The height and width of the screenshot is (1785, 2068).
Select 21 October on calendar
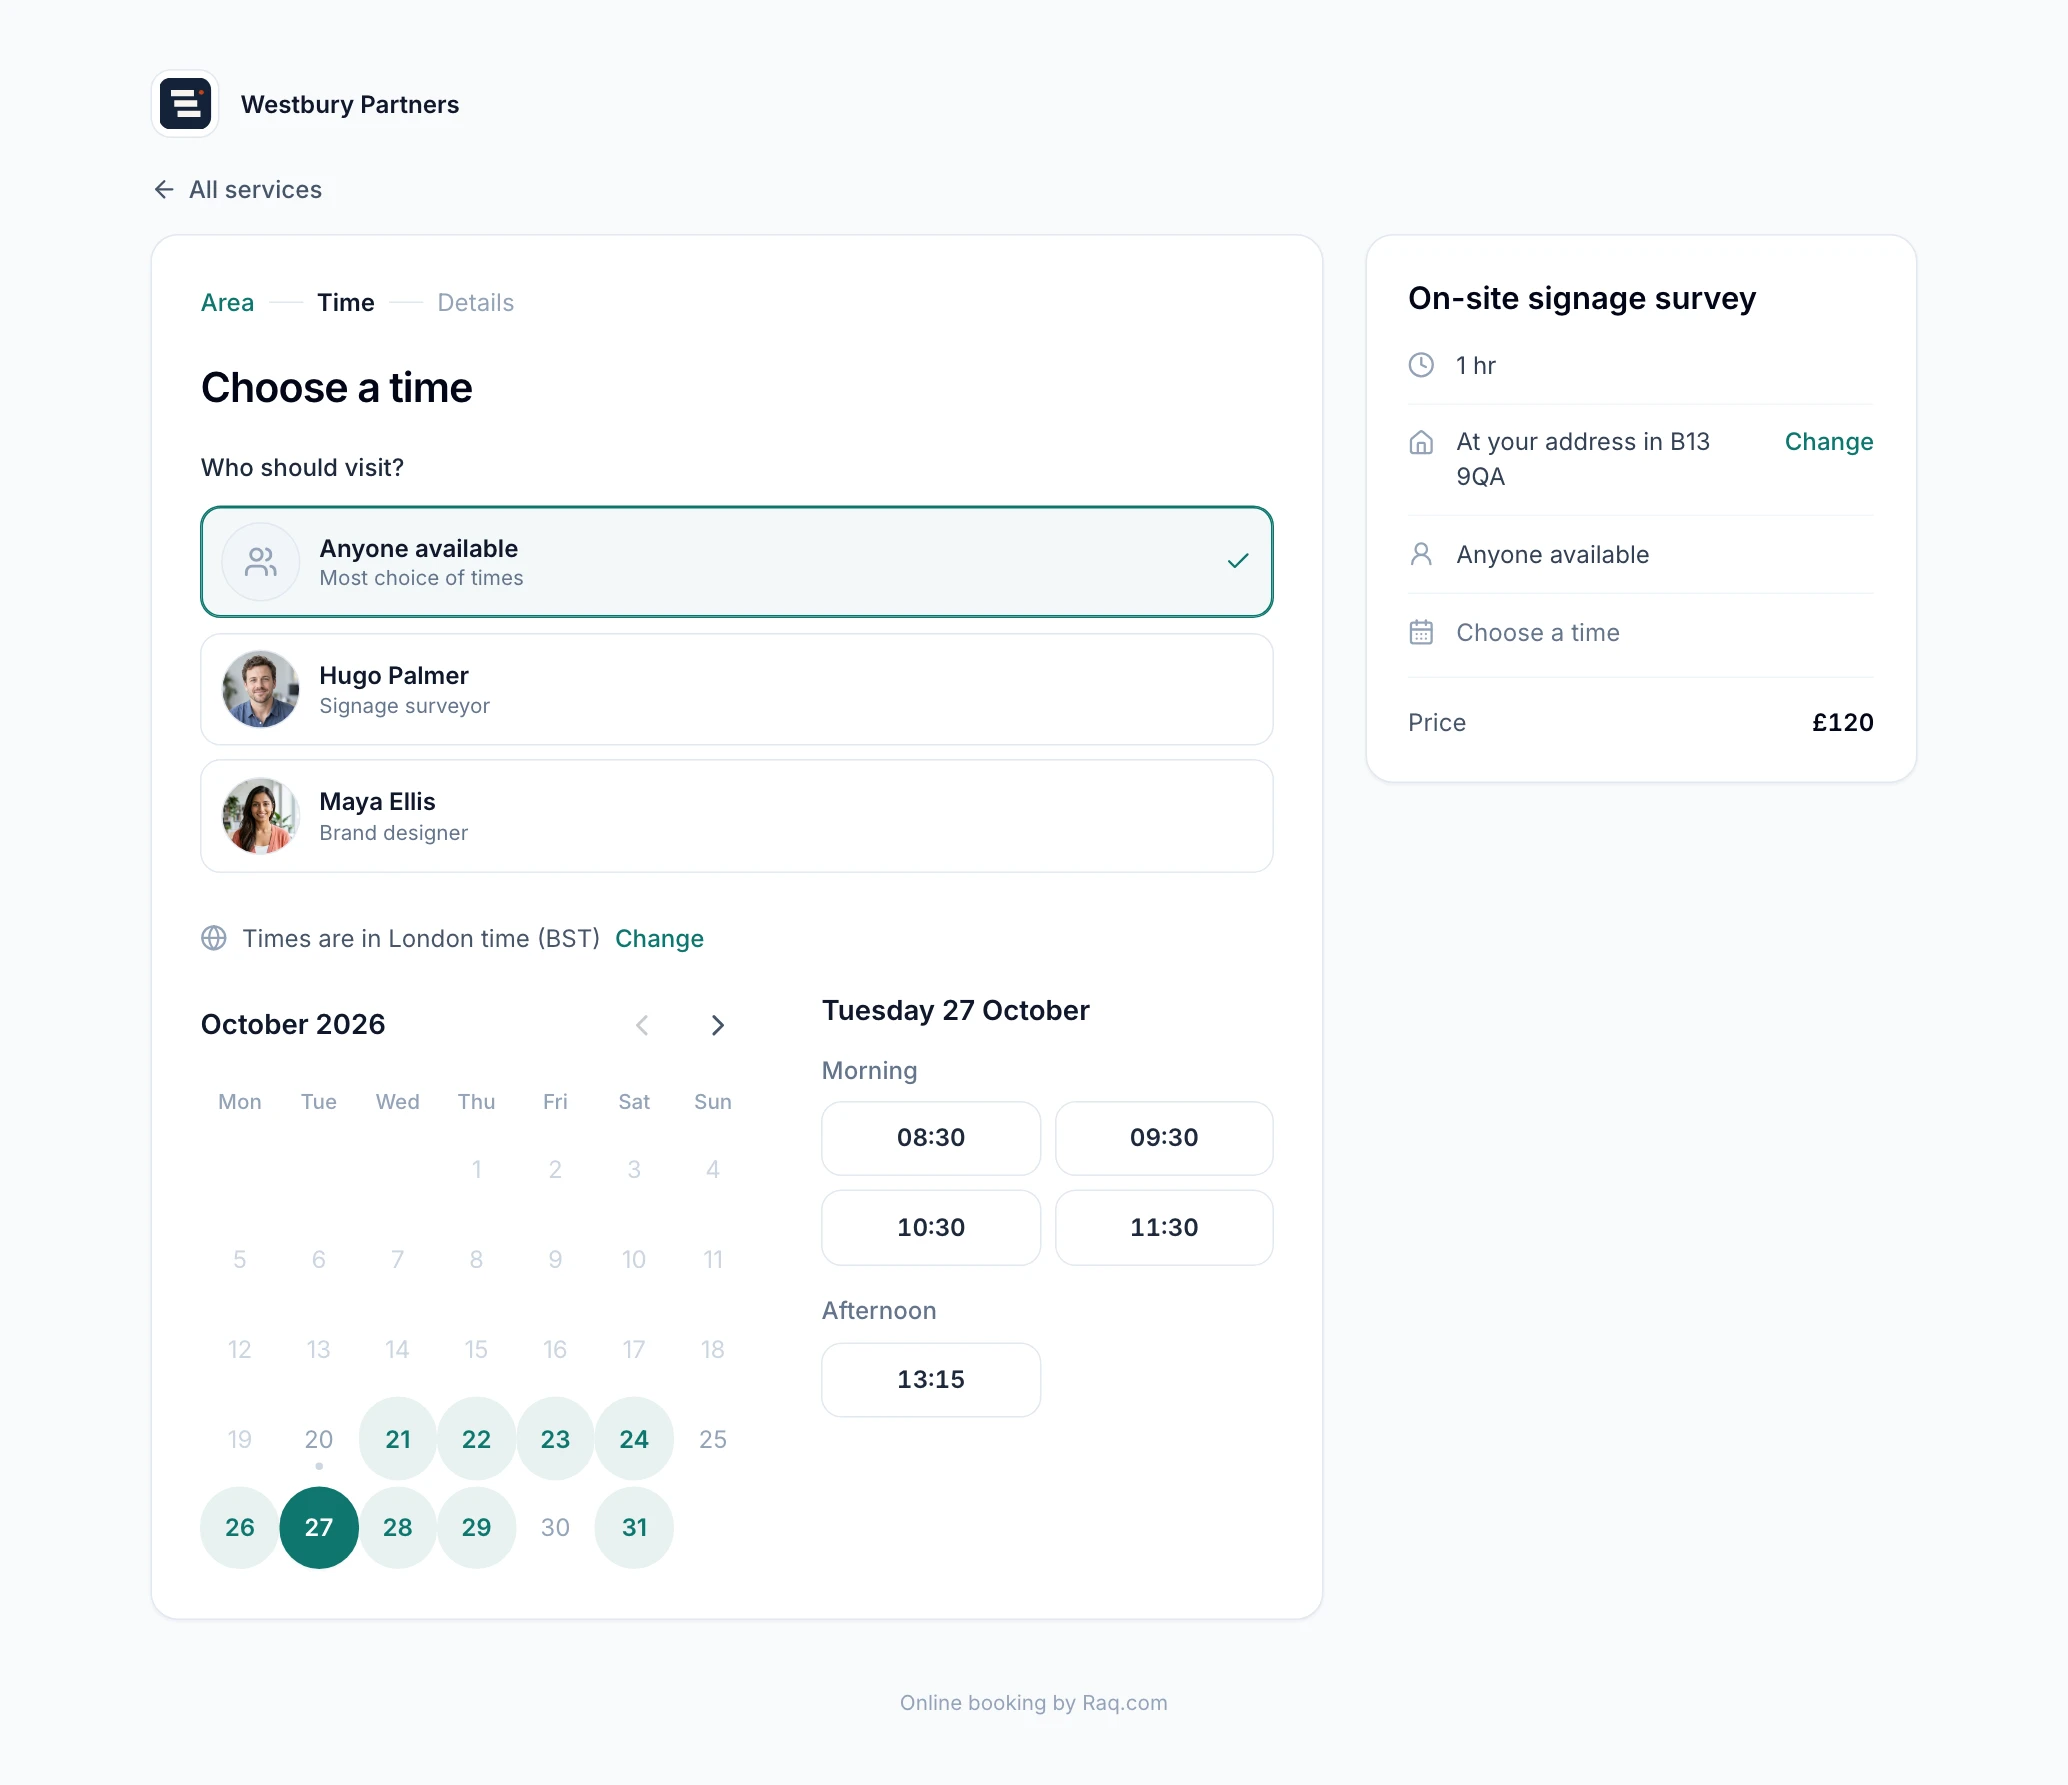[x=398, y=1439]
